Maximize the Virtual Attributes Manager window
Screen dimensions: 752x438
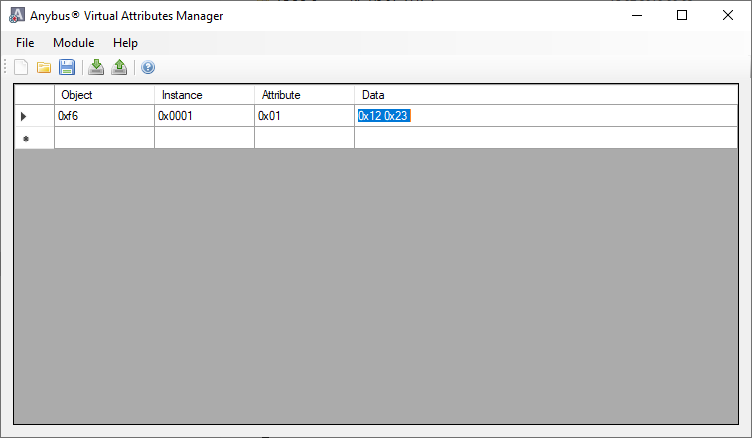click(x=682, y=15)
